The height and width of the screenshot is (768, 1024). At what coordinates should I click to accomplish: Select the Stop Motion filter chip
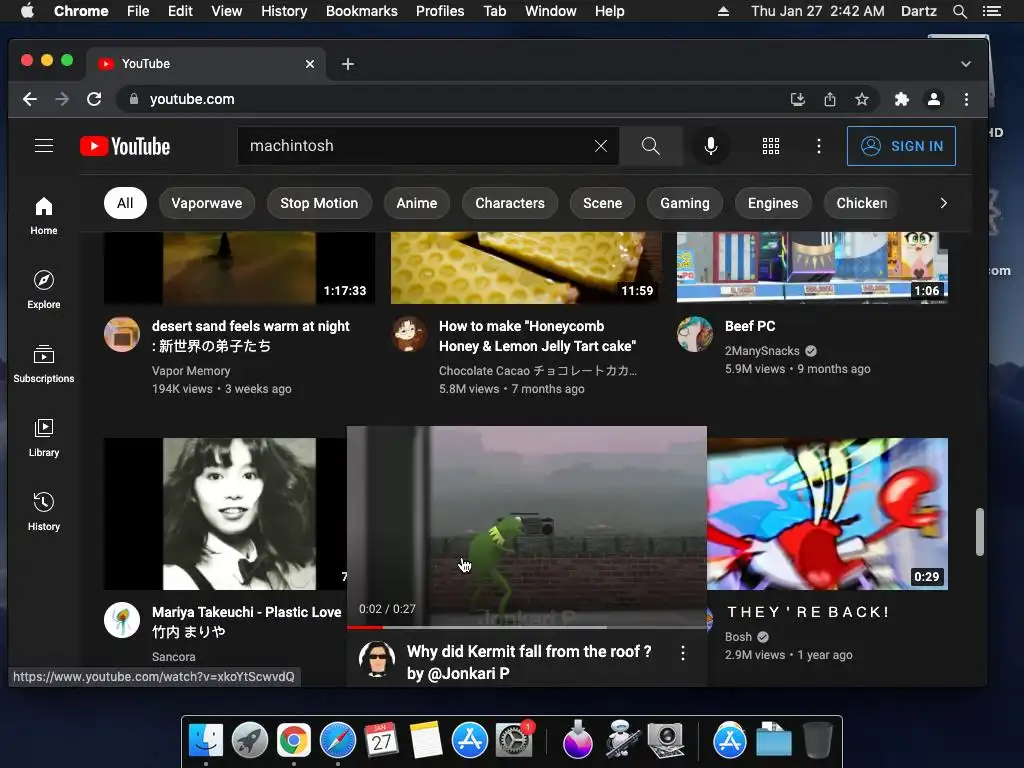[319, 203]
